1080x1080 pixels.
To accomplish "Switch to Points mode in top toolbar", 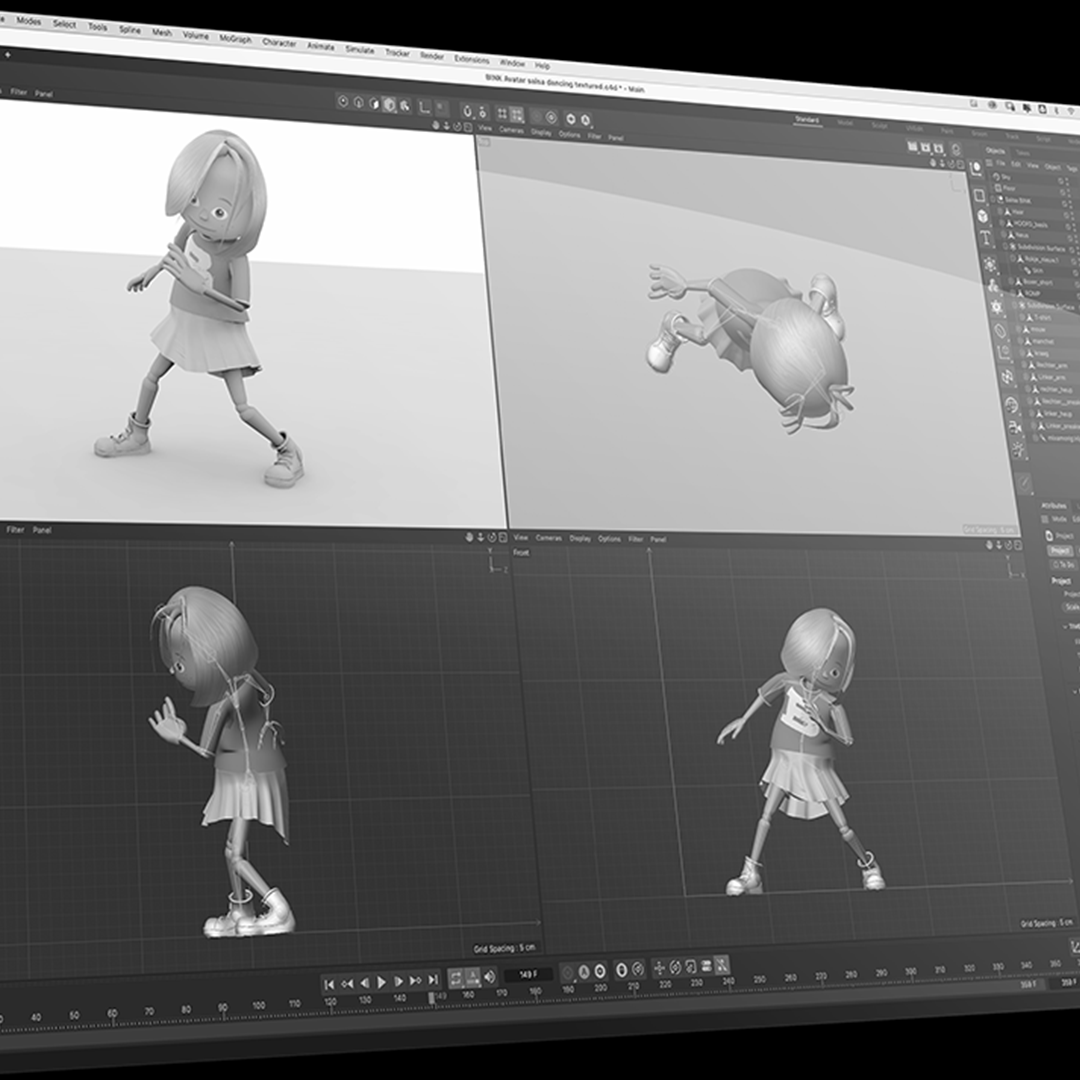I will point(342,102).
